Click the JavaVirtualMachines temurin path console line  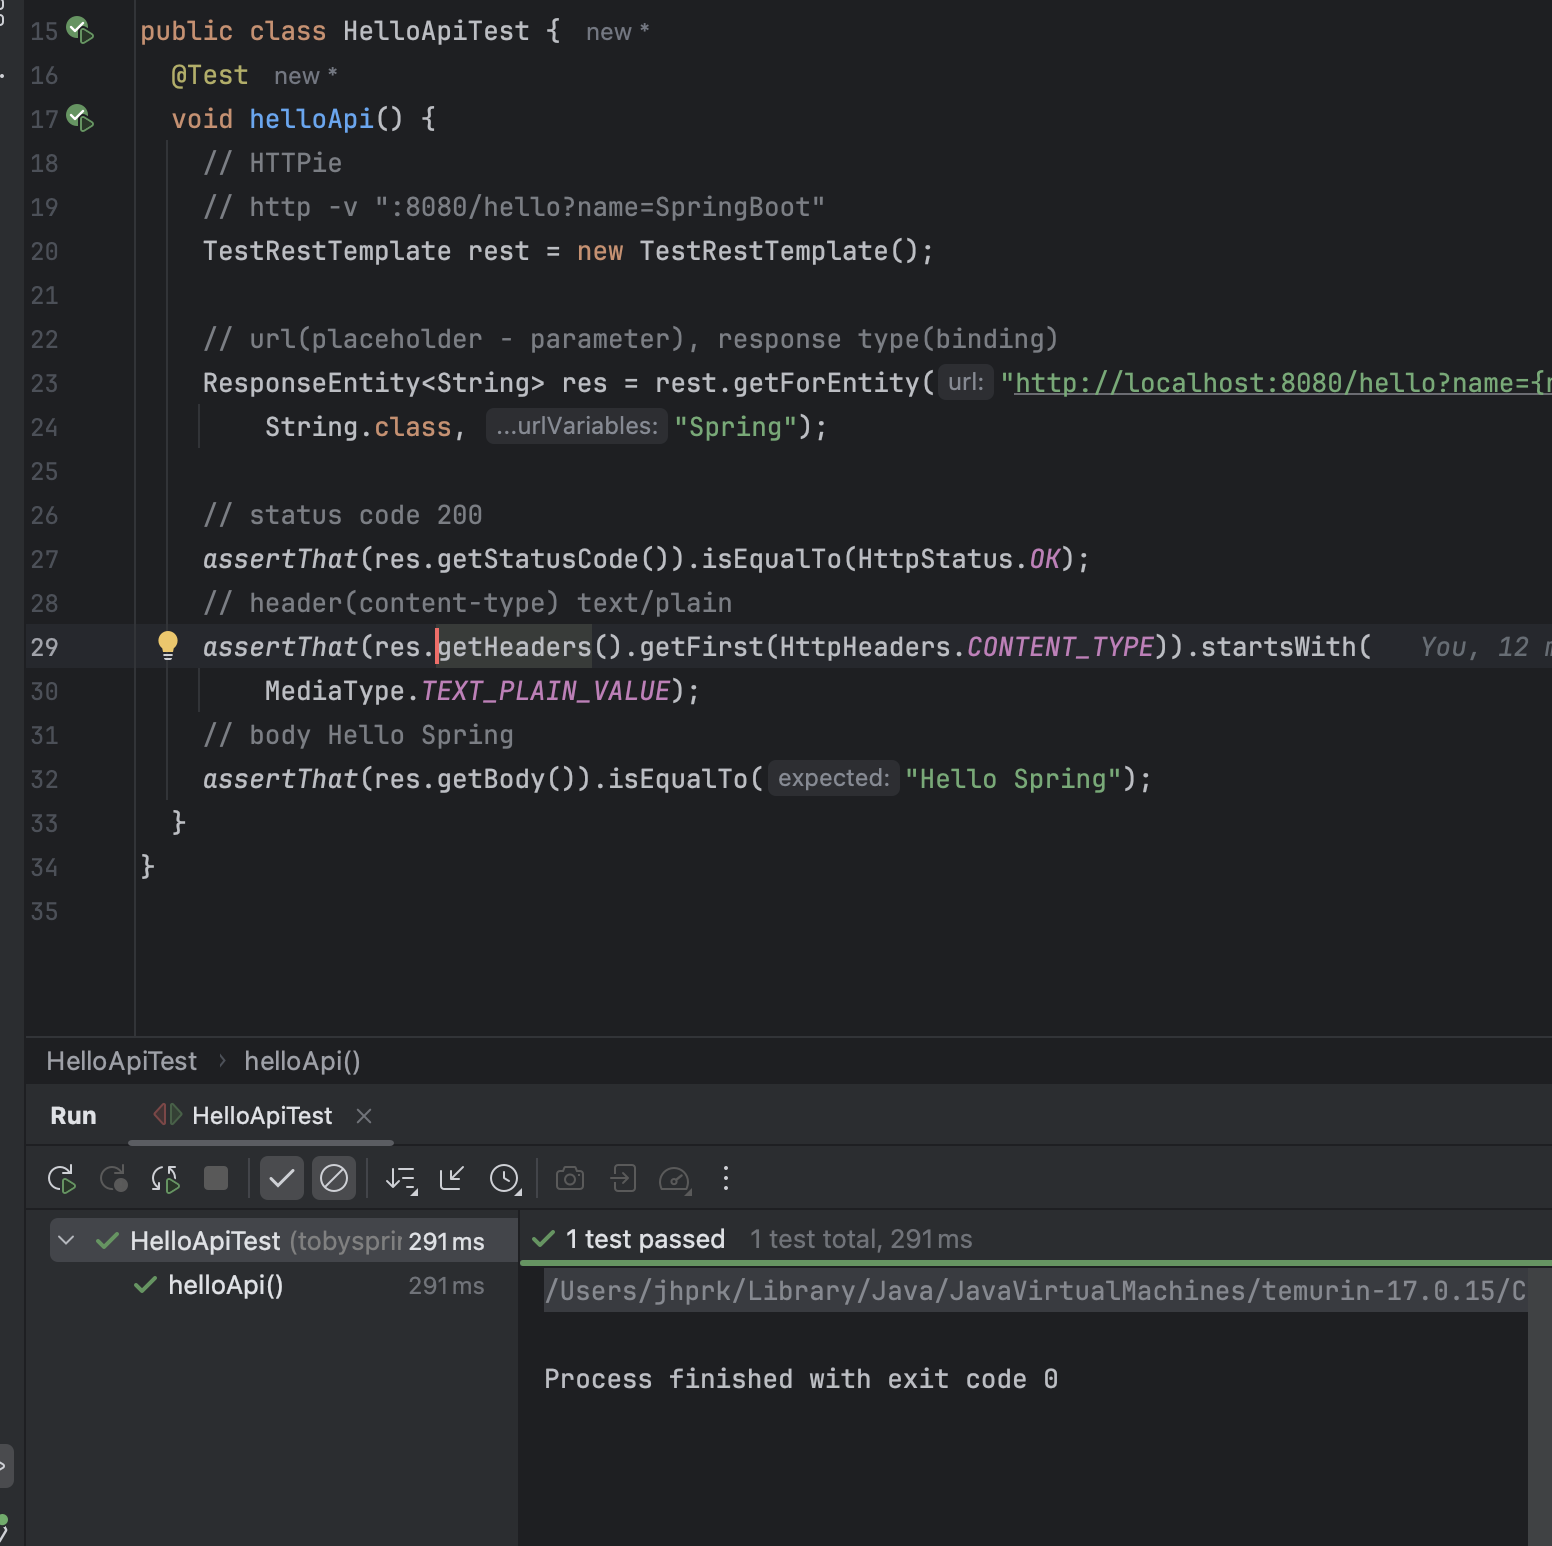coord(1036,1291)
